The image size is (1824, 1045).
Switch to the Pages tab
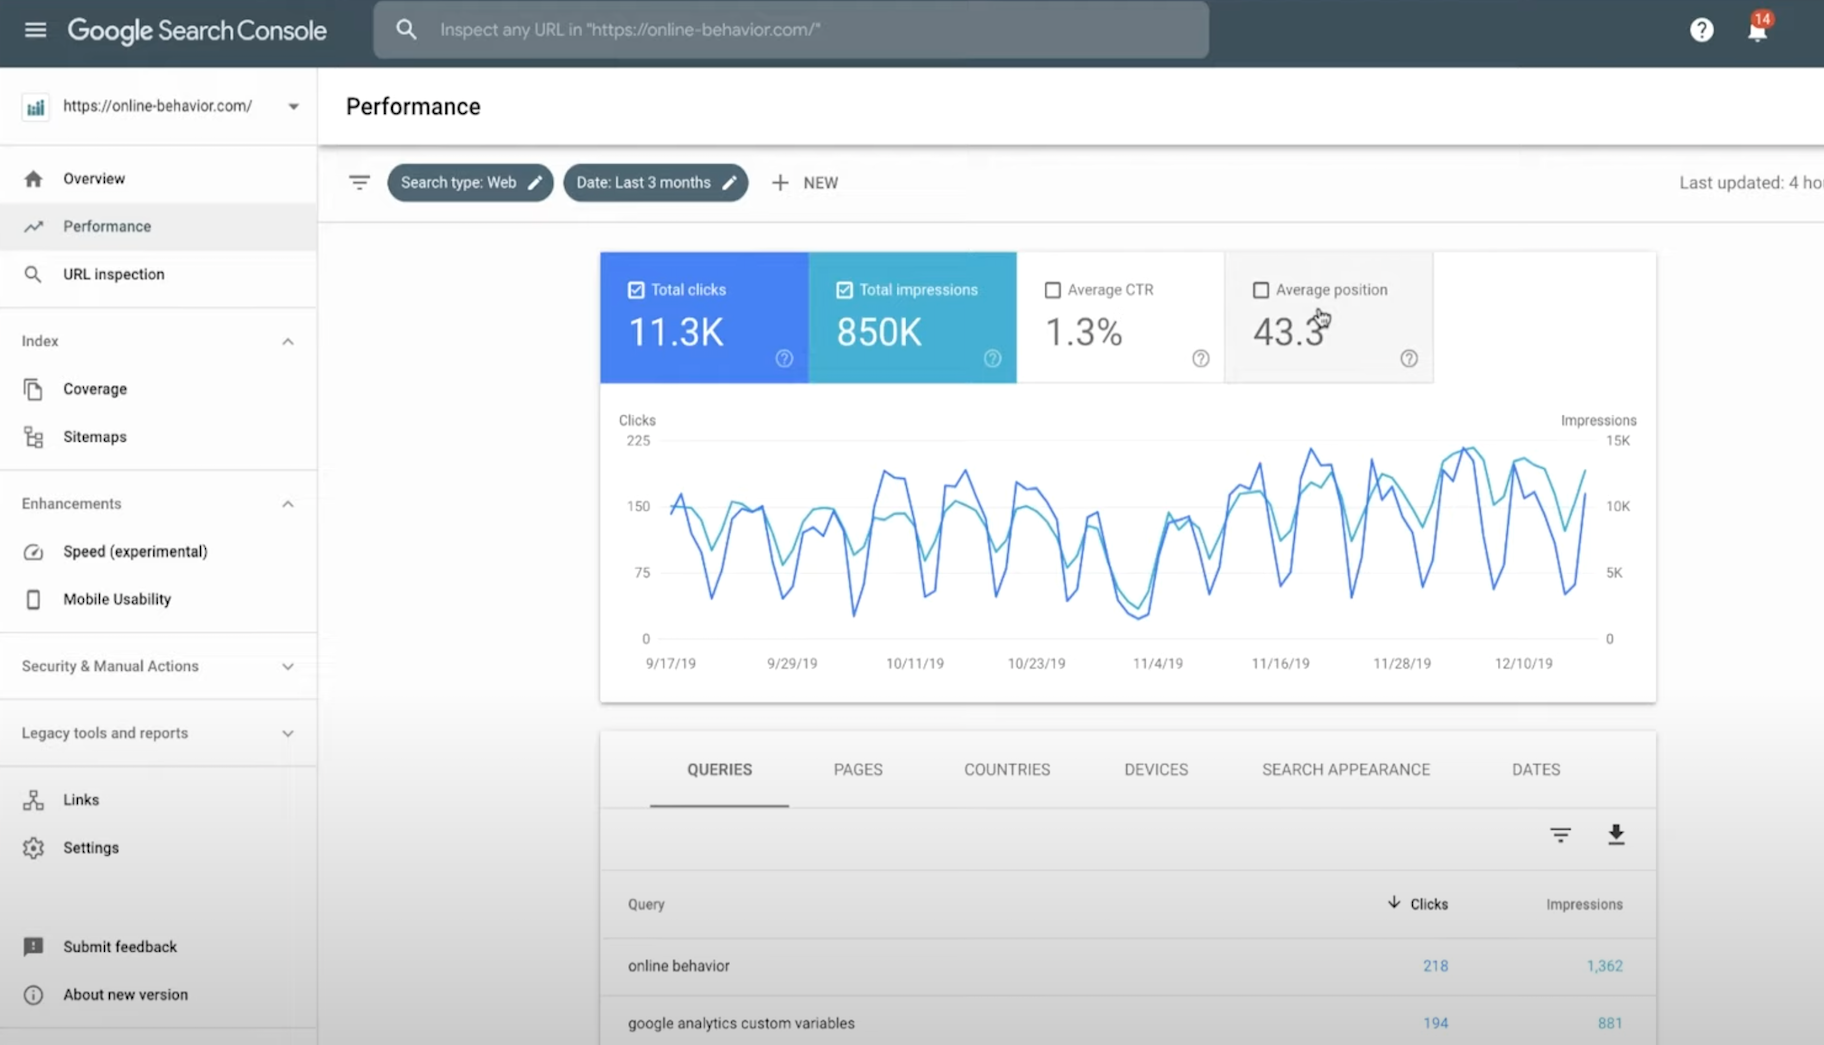pos(858,770)
